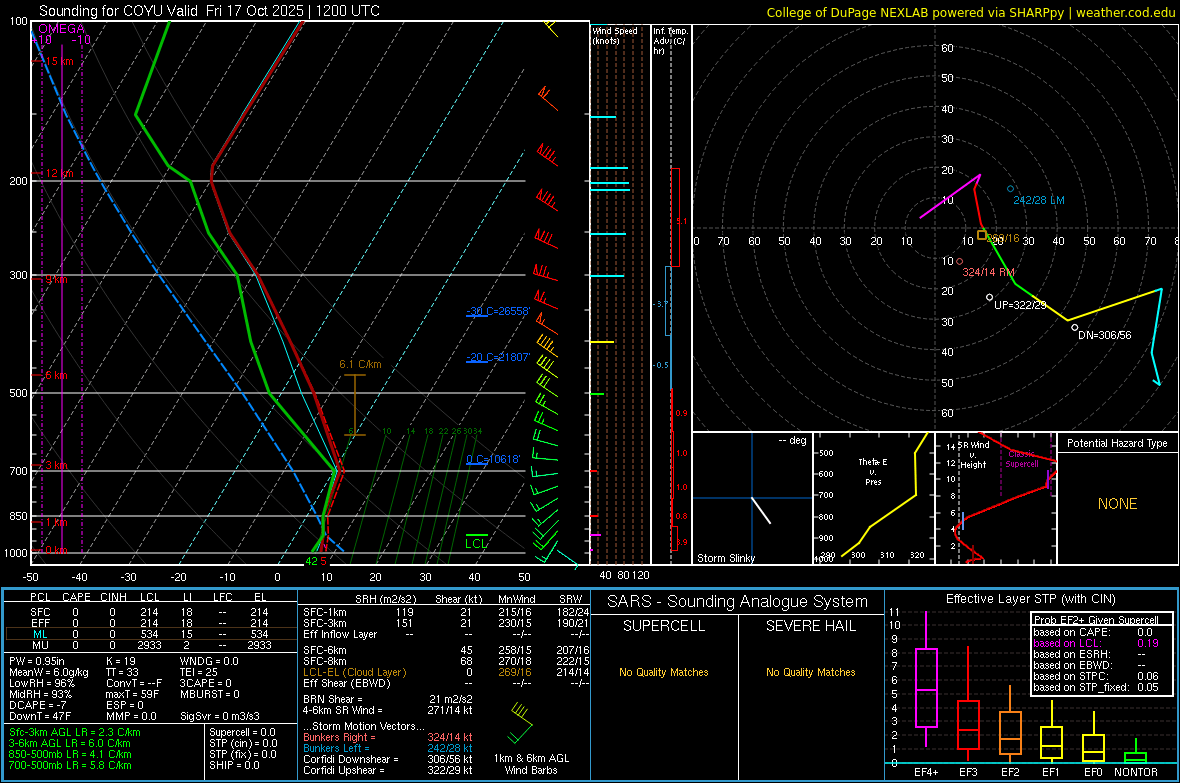1180x783 pixels.
Task: Click the 'MU' parcel row label
Action: [40, 645]
